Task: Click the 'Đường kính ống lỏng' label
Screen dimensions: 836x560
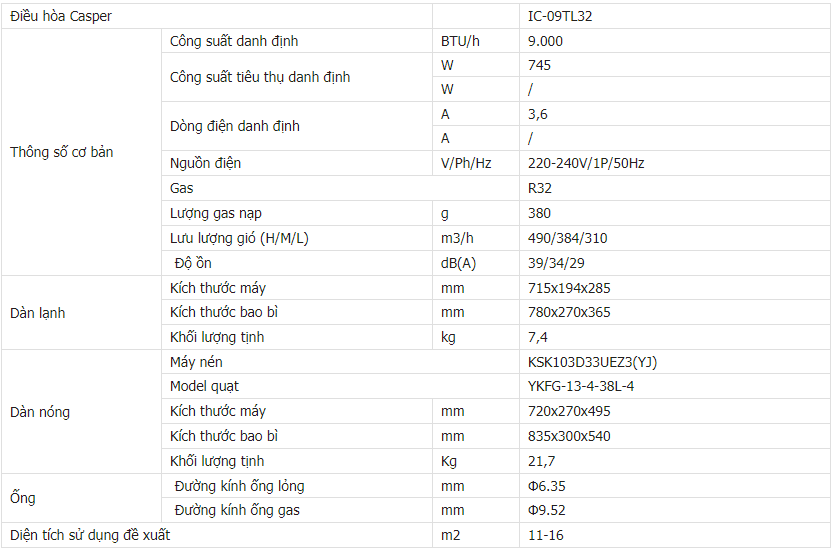Action: click(x=239, y=486)
